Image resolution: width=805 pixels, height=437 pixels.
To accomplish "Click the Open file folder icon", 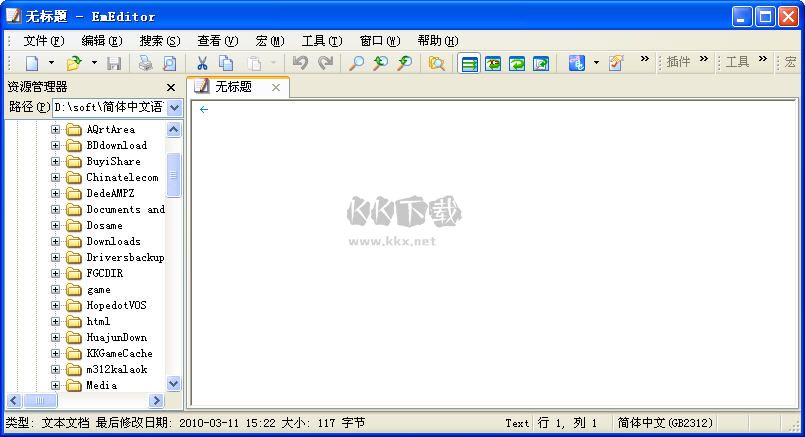I will [x=74, y=63].
